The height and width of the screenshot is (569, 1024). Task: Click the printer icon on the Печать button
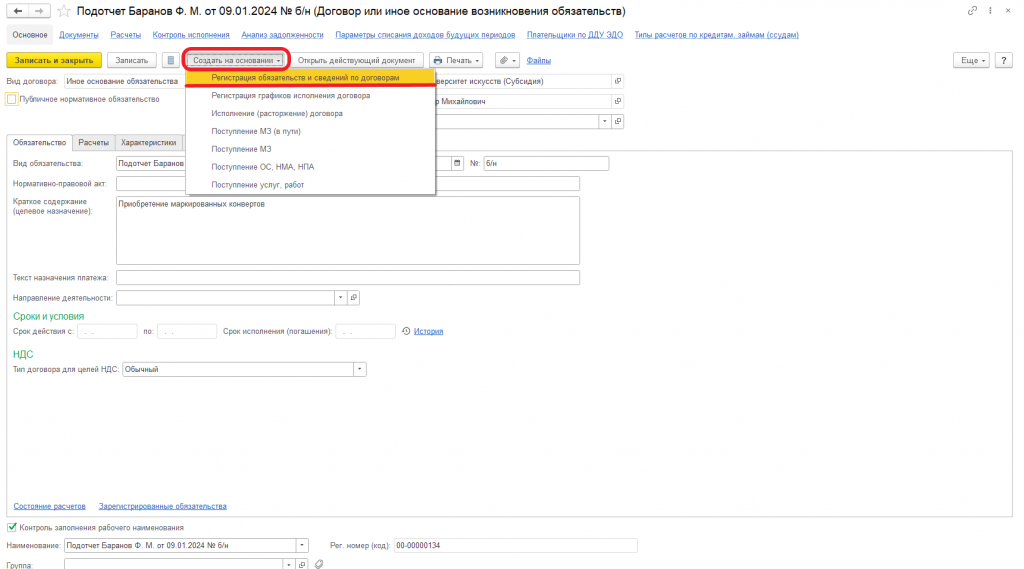(438, 60)
